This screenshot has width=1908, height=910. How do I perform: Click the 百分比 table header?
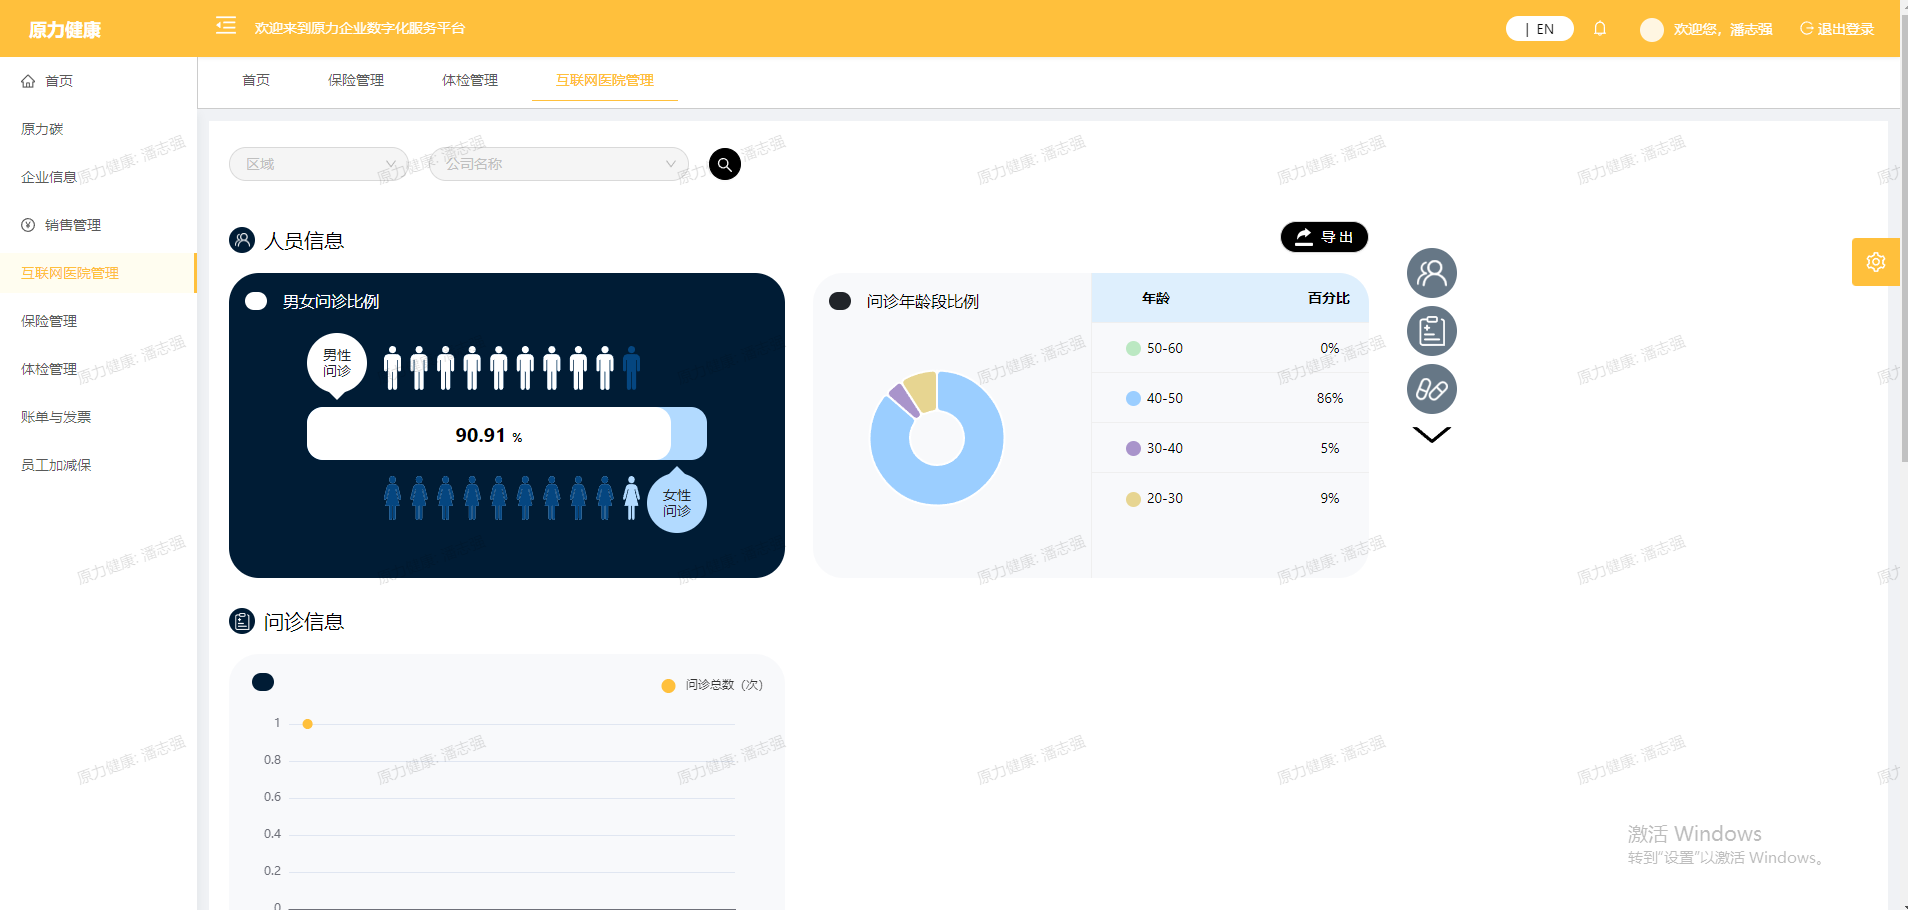[x=1329, y=298]
